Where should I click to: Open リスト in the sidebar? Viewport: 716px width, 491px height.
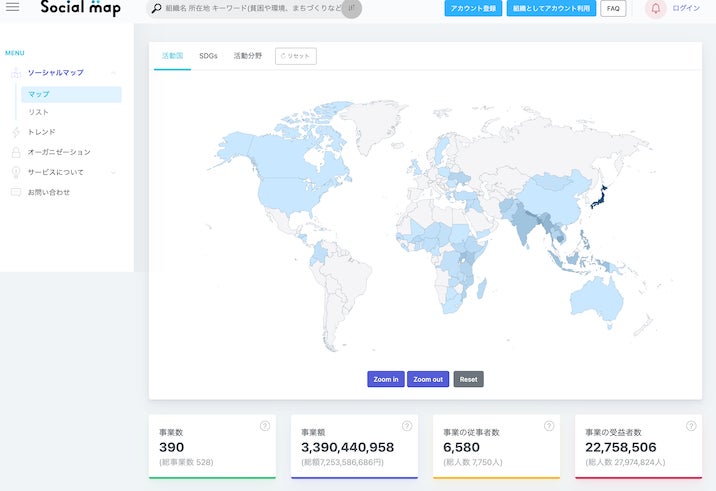pyautogui.click(x=38, y=112)
